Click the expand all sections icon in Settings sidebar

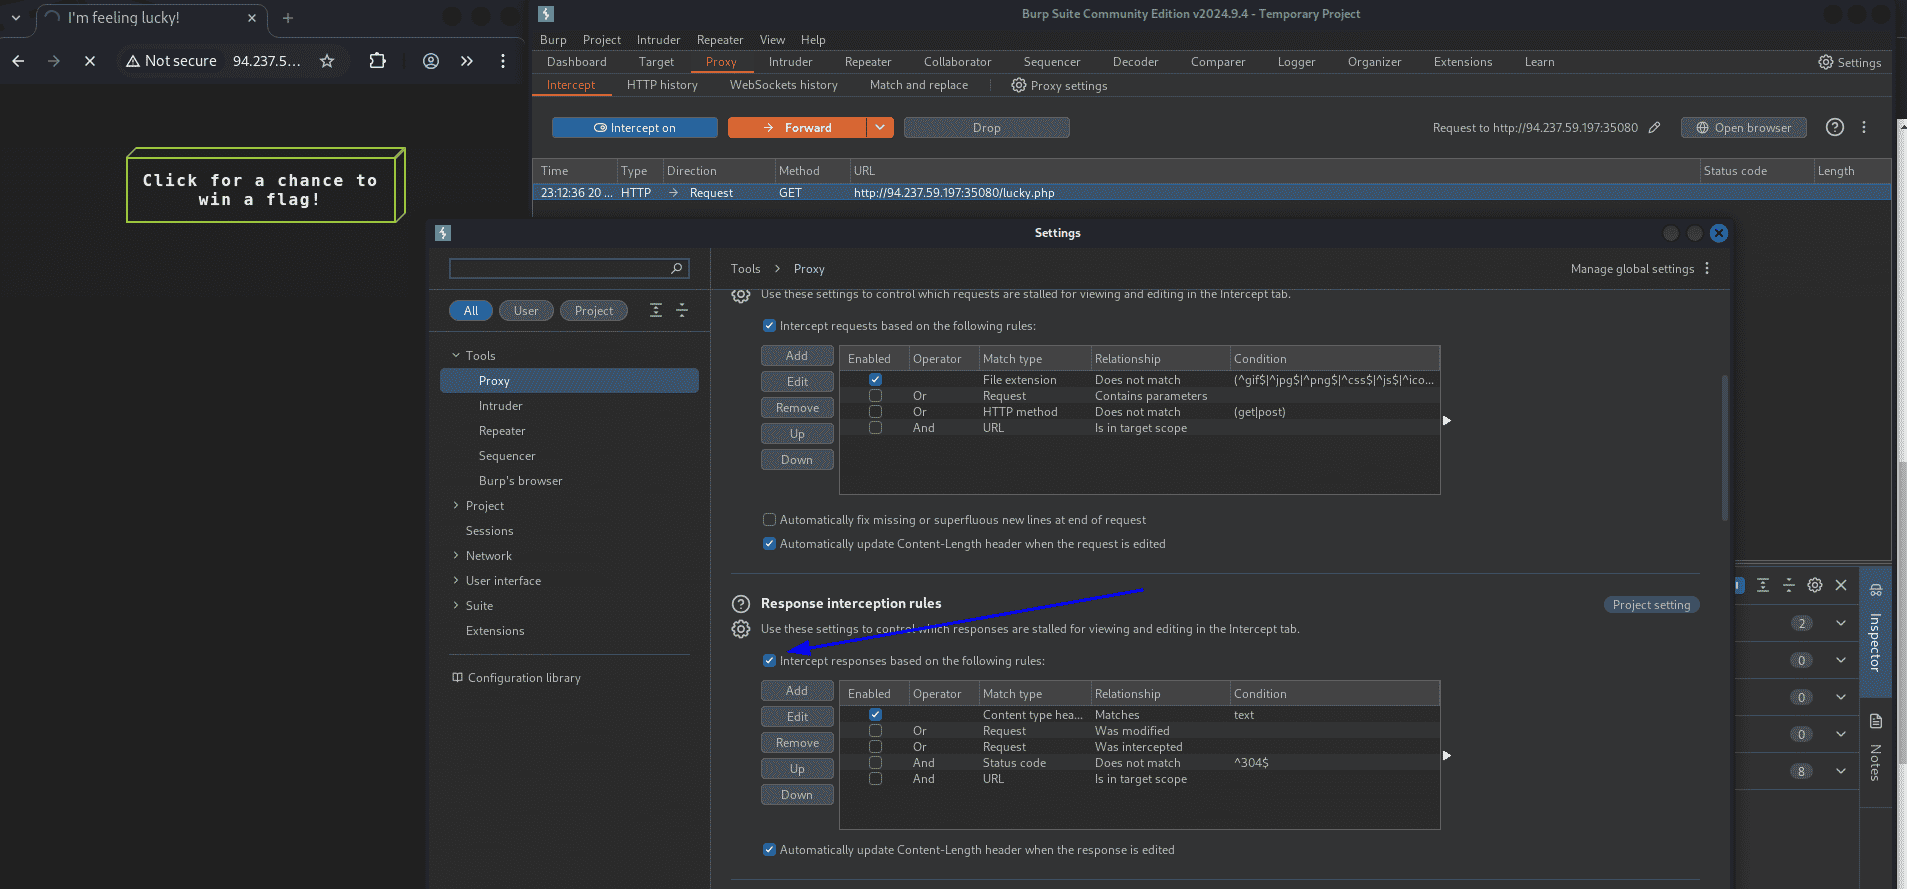coord(656,310)
